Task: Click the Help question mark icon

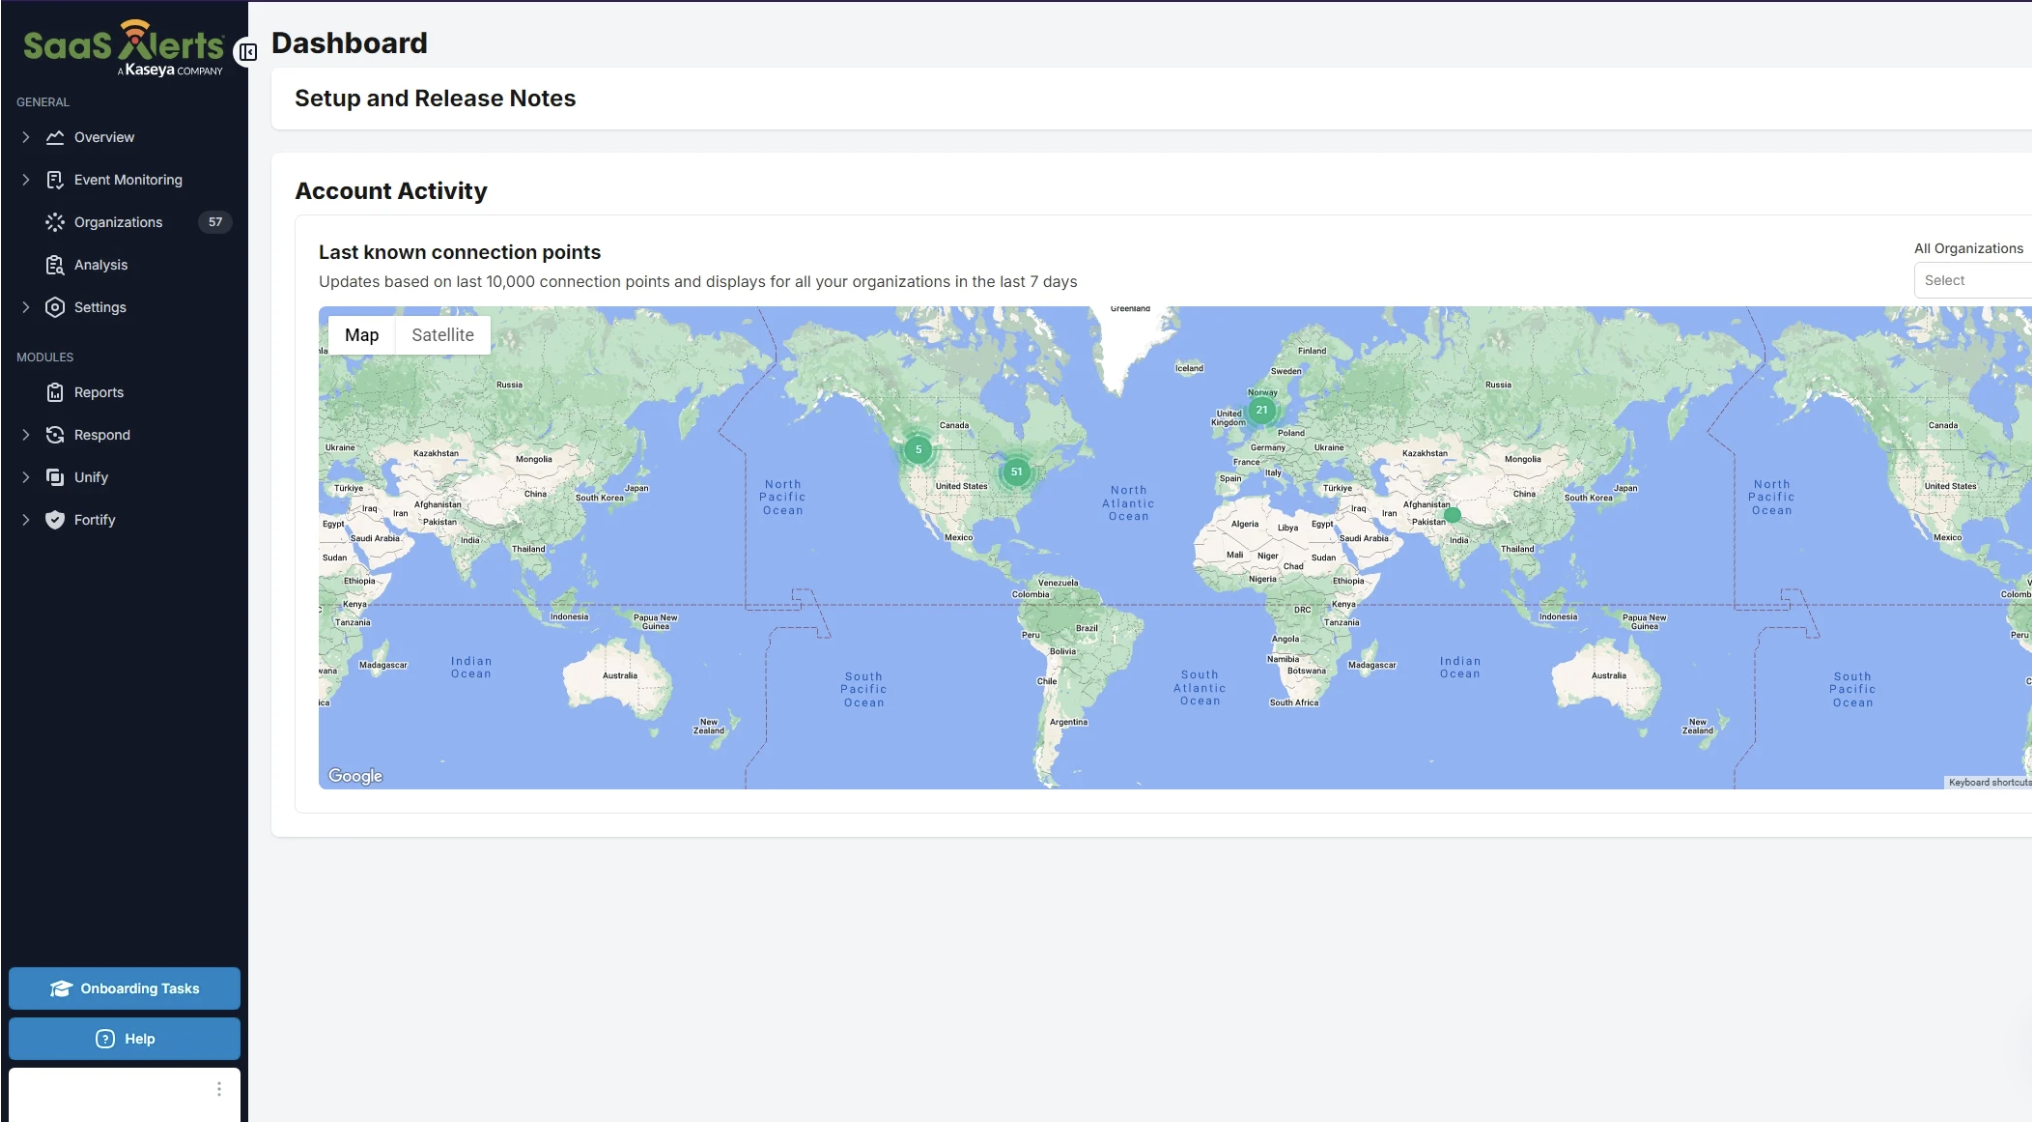Action: (105, 1039)
